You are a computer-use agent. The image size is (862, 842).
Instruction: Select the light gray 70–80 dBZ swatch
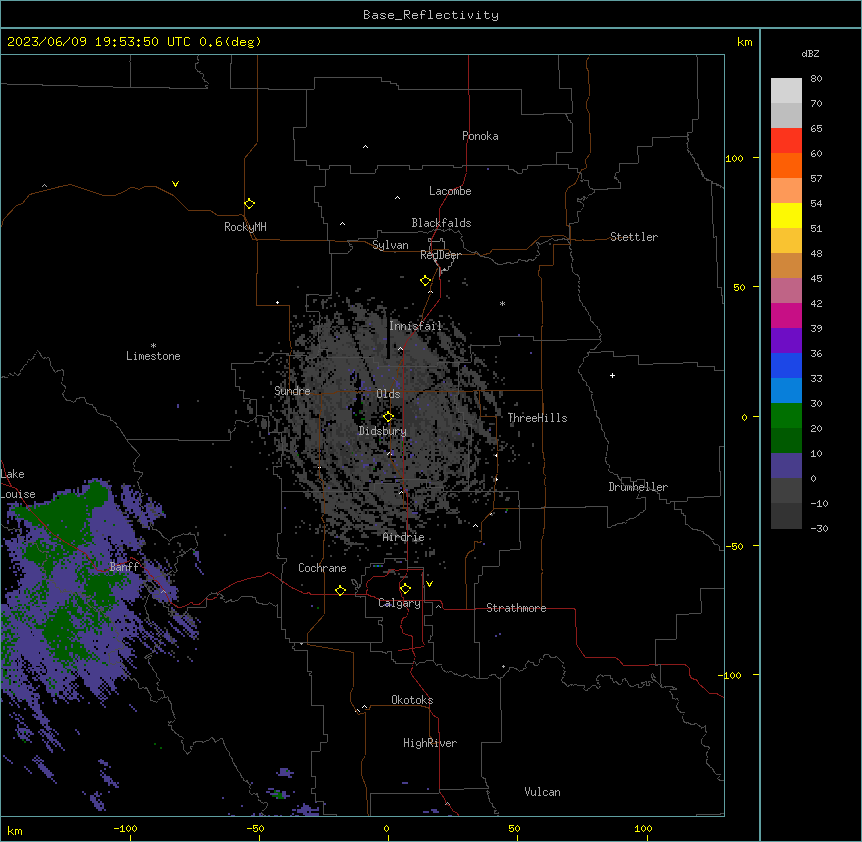786,91
